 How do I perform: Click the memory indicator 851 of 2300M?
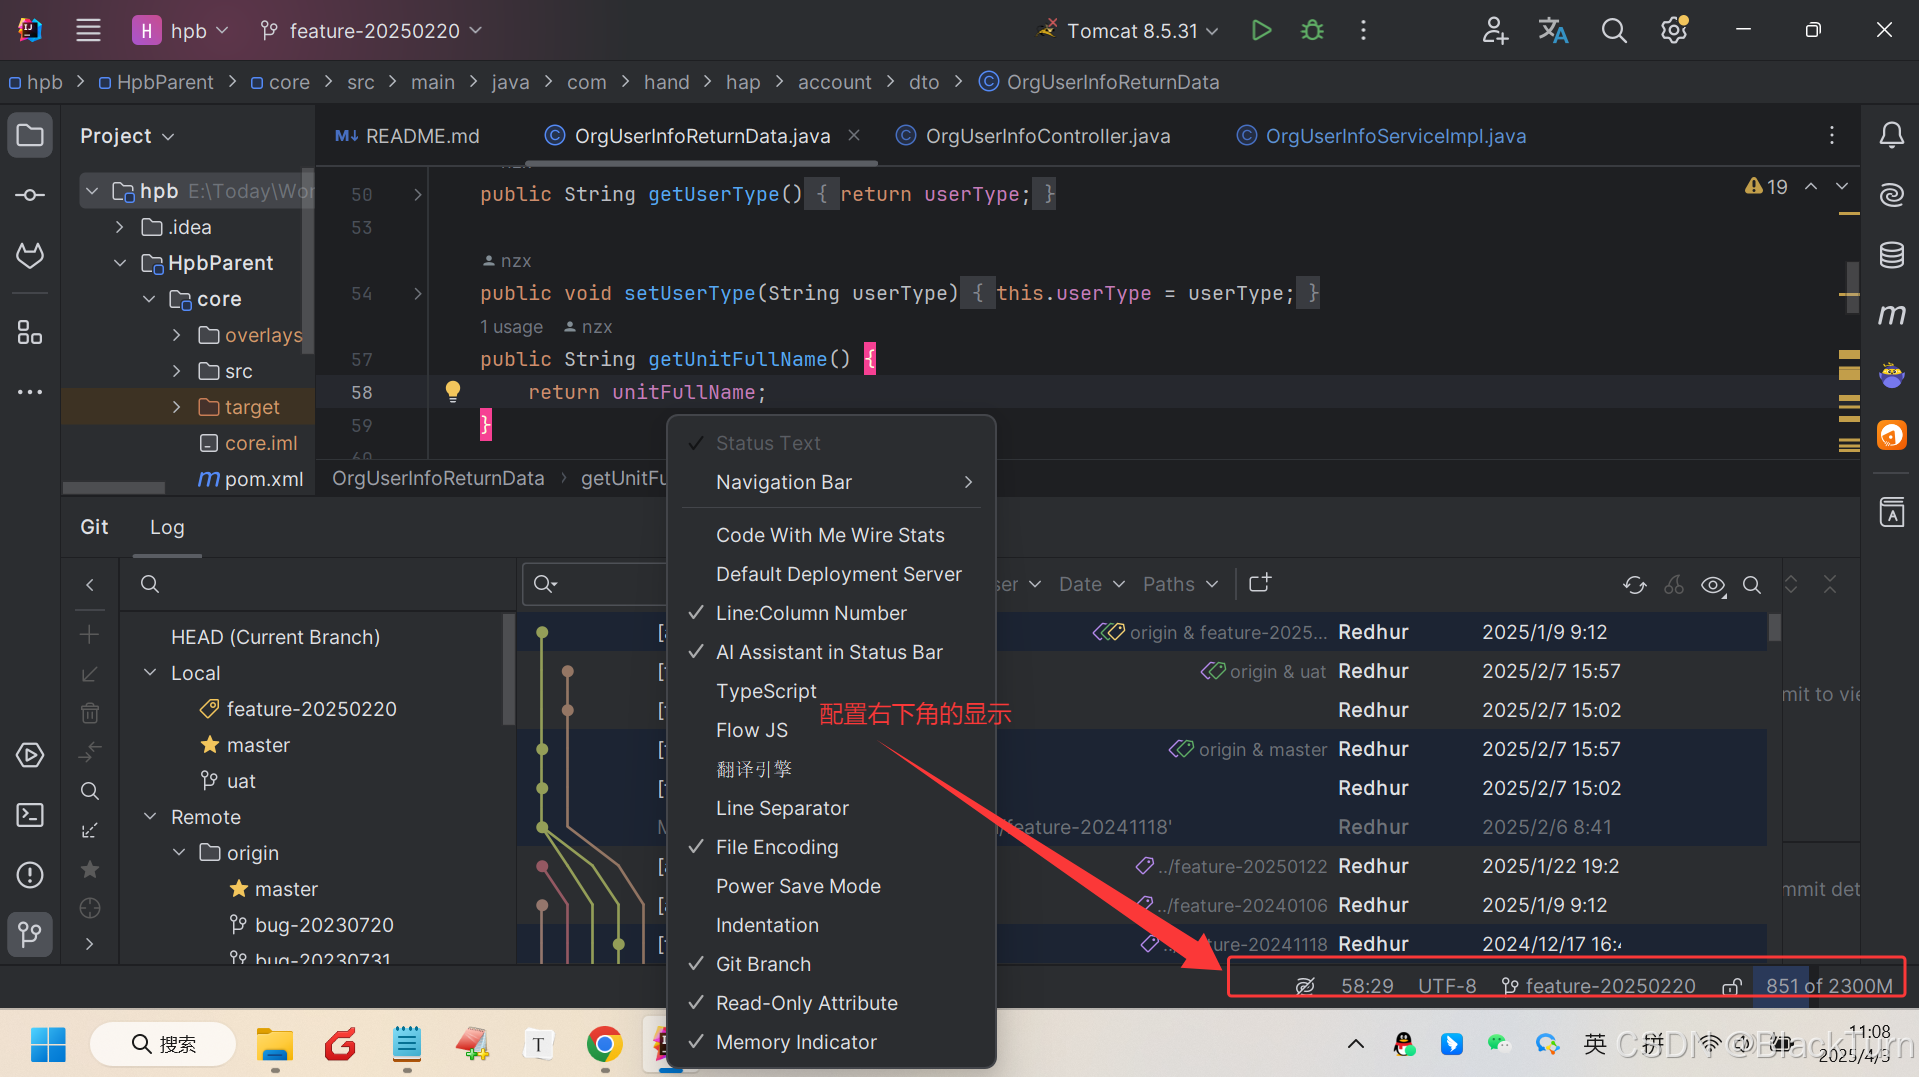point(1829,986)
